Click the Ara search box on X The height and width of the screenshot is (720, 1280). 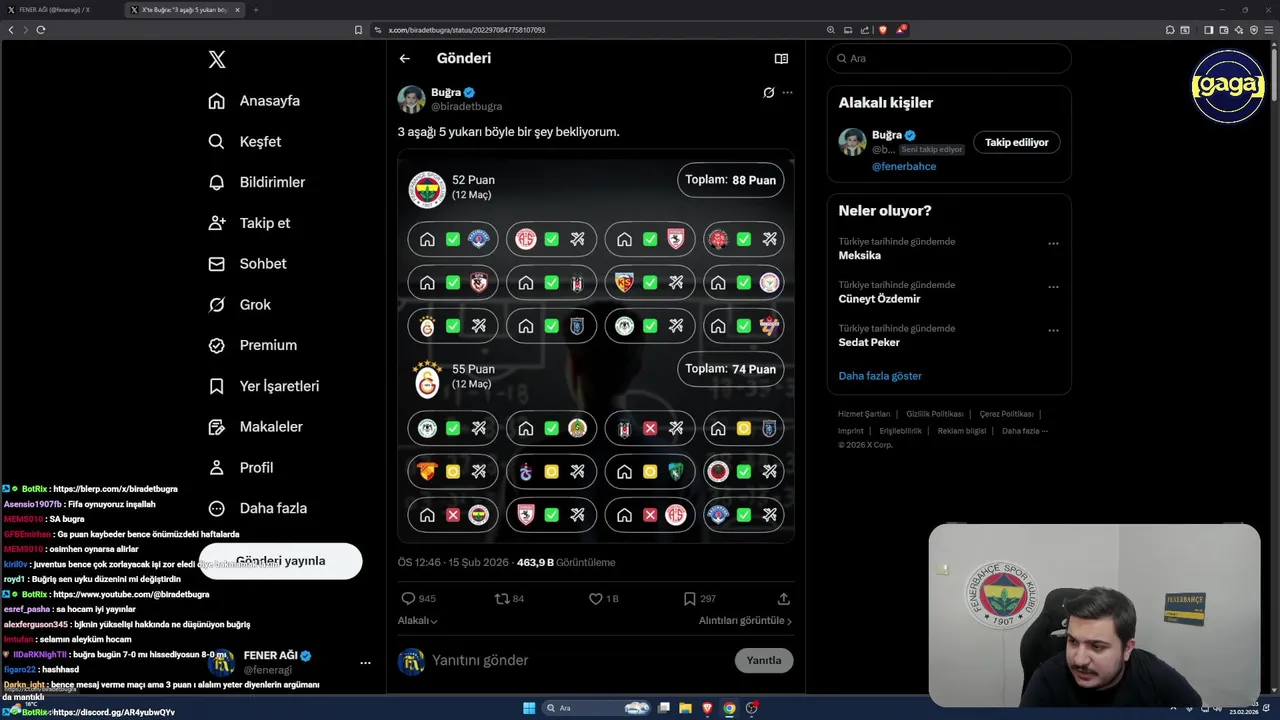[949, 59]
